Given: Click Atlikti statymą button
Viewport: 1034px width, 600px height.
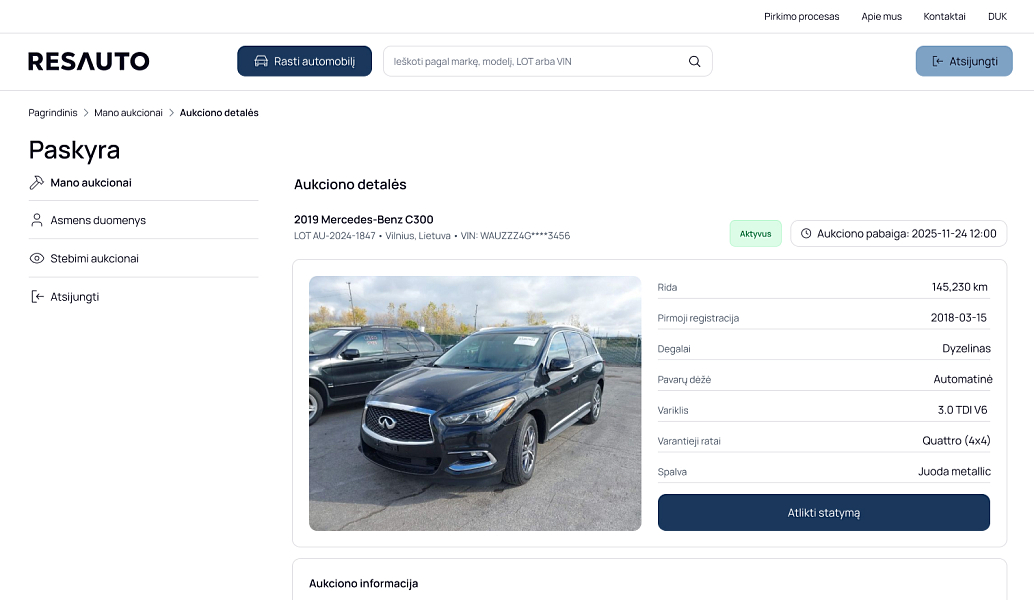Looking at the screenshot, I should click(824, 512).
